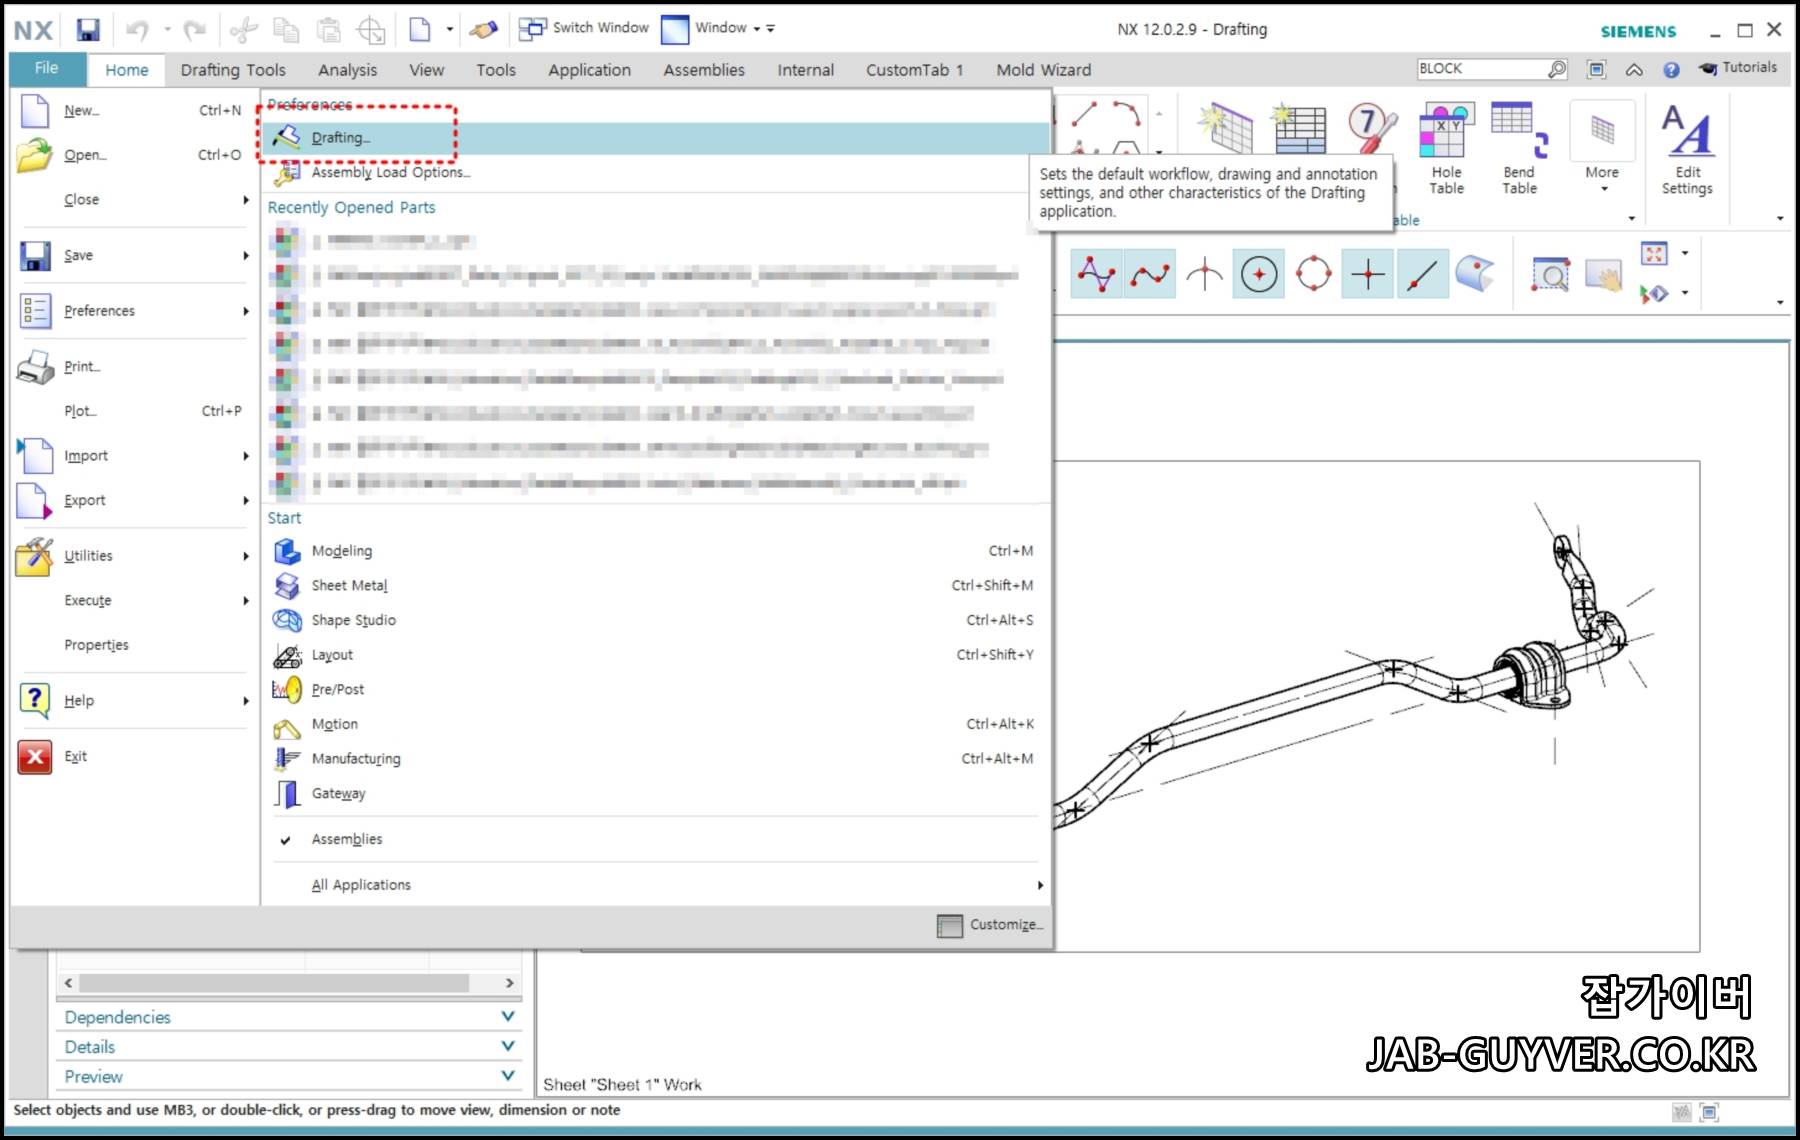The height and width of the screenshot is (1140, 1800).
Task: Open the More dropdown in the ribbon
Action: click(1602, 148)
